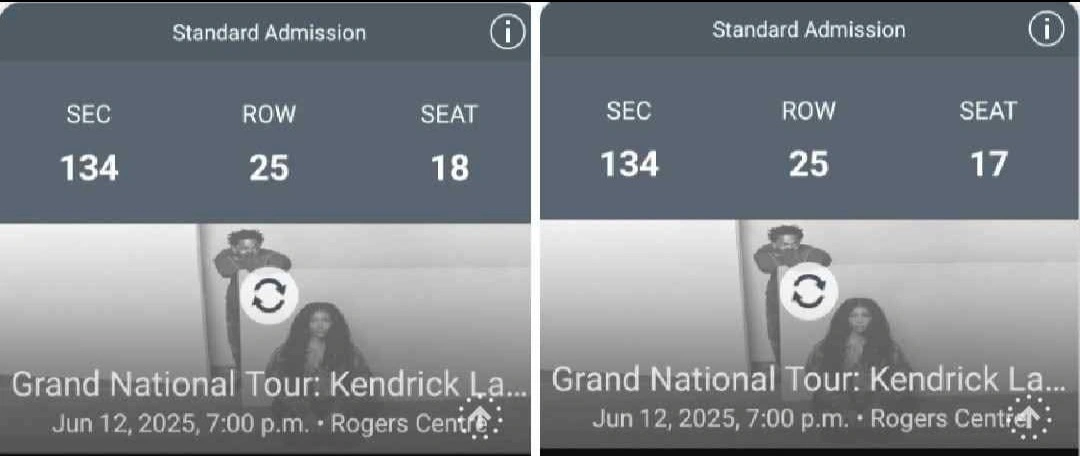Open the info icon on the seat 18 ticket

pyautogui.click(x=508, y=32)
